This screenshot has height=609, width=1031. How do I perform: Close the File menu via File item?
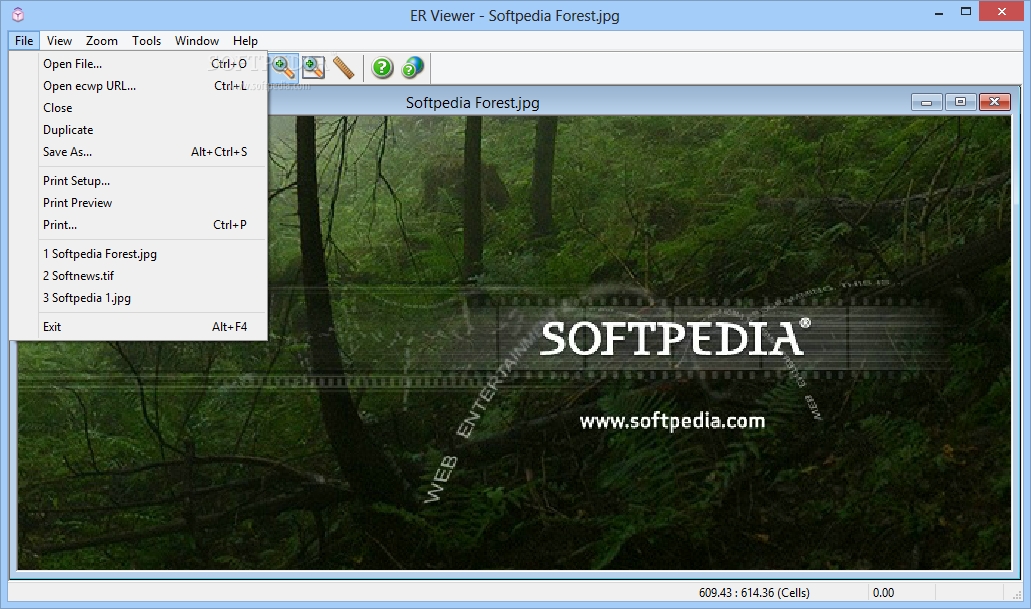click(24, 41)
